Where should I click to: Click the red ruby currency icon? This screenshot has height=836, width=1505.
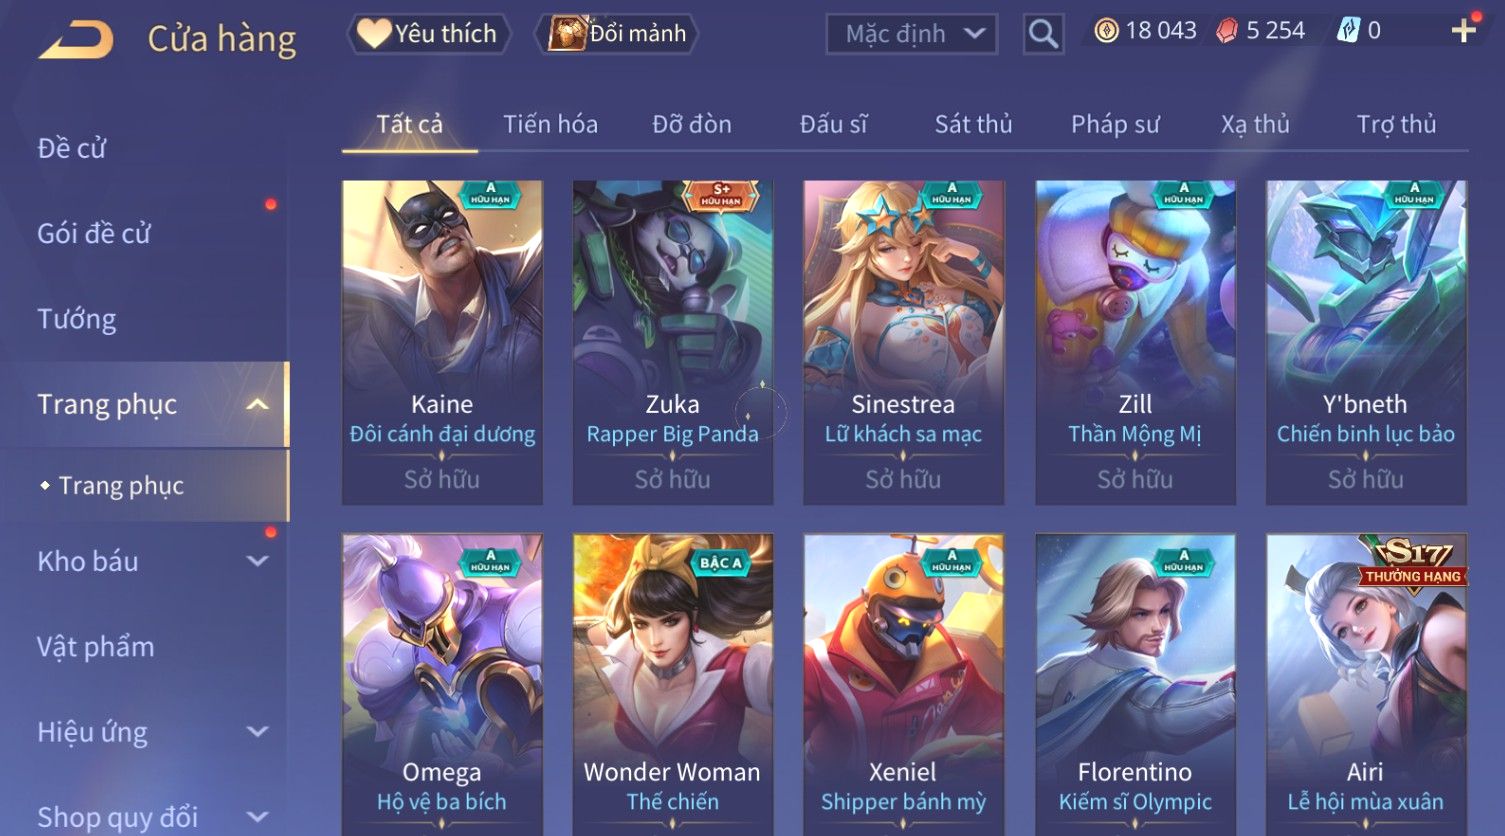coord(1227,31)
